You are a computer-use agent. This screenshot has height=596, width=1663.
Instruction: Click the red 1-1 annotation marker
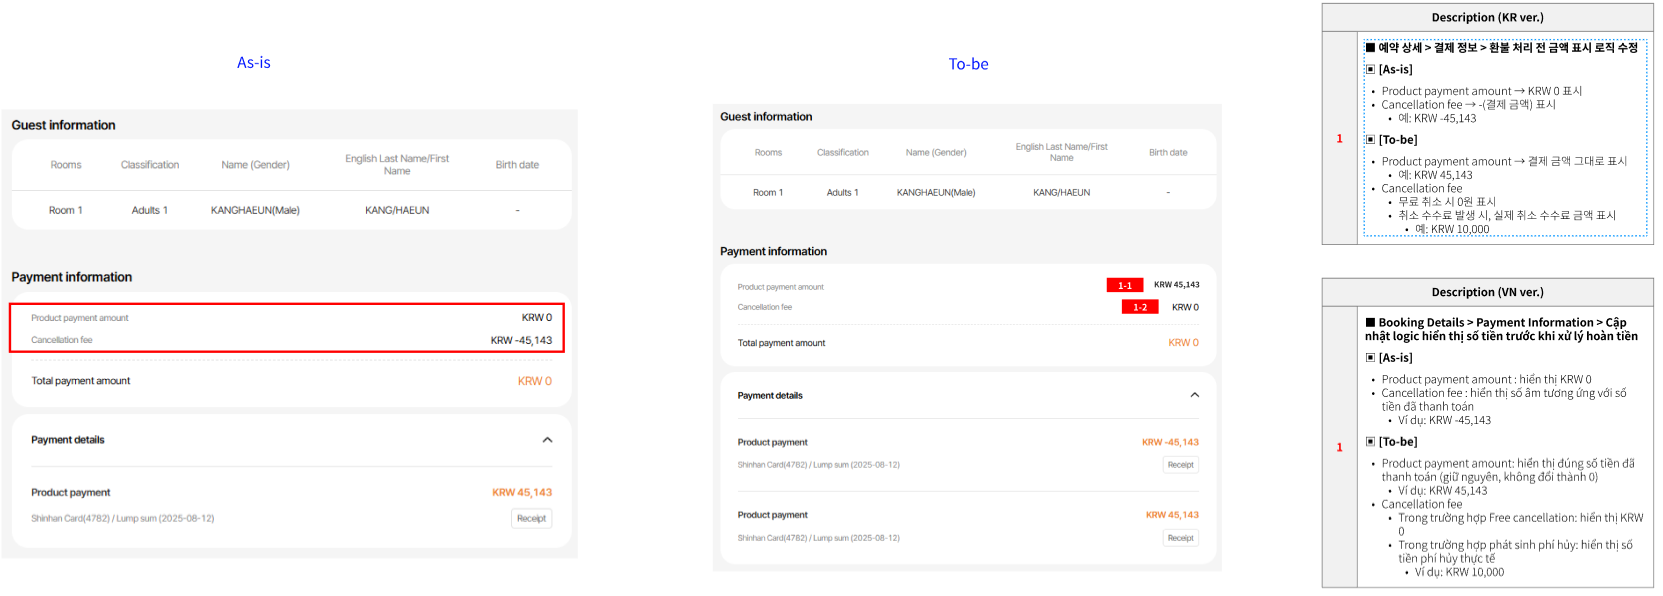click(1124, 286)
